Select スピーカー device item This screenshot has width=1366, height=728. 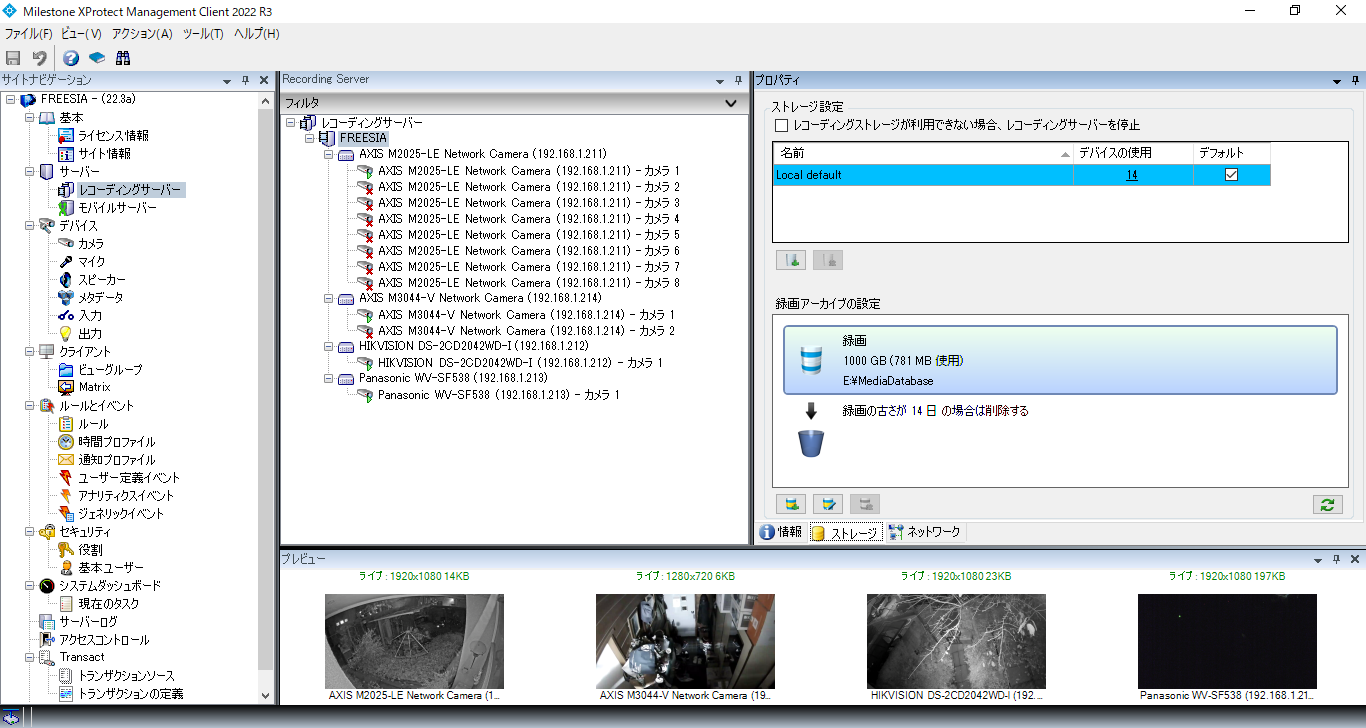point(102,279)
